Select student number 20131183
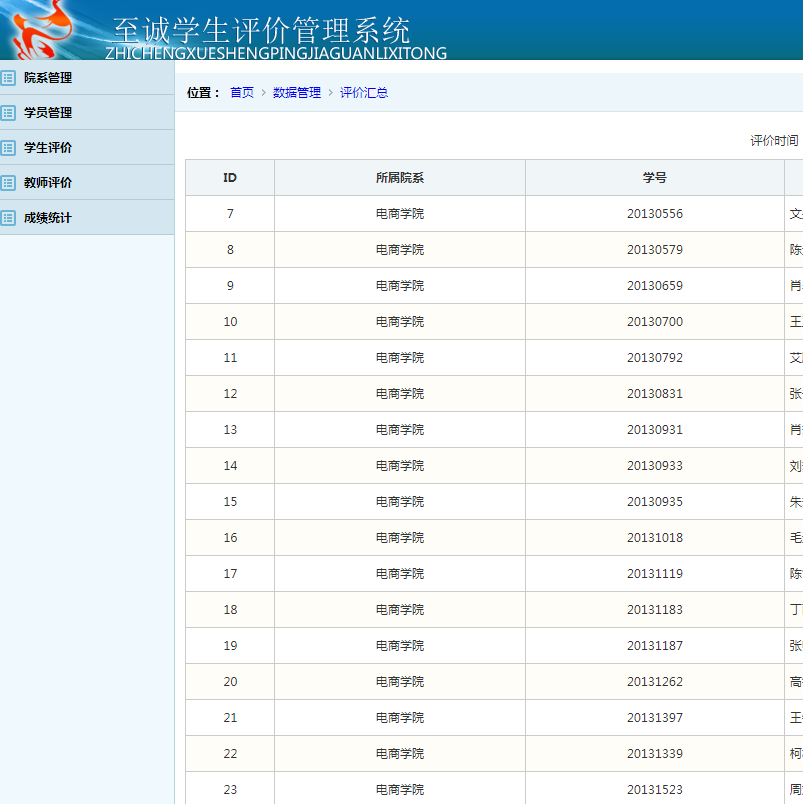Viewport: 803px width, 804px height. pos(655,610)
